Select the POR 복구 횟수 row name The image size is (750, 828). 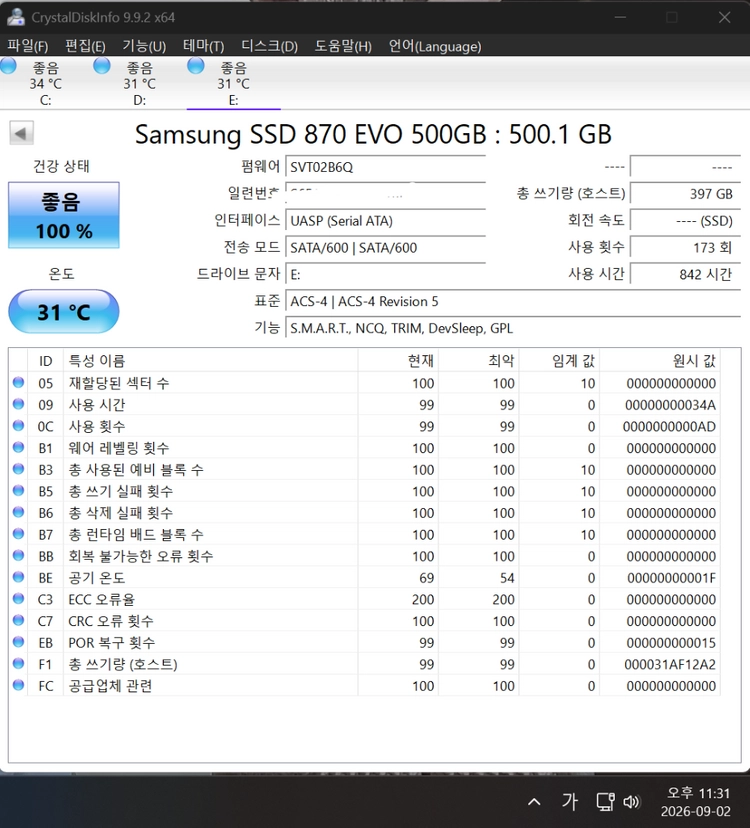pyautogui.click(x=111, y=643)
